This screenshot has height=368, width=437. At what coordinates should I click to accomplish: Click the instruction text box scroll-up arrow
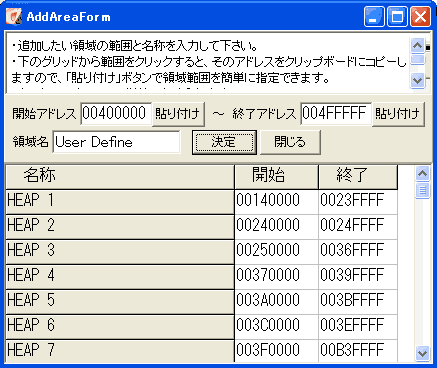tap(418, 45)
